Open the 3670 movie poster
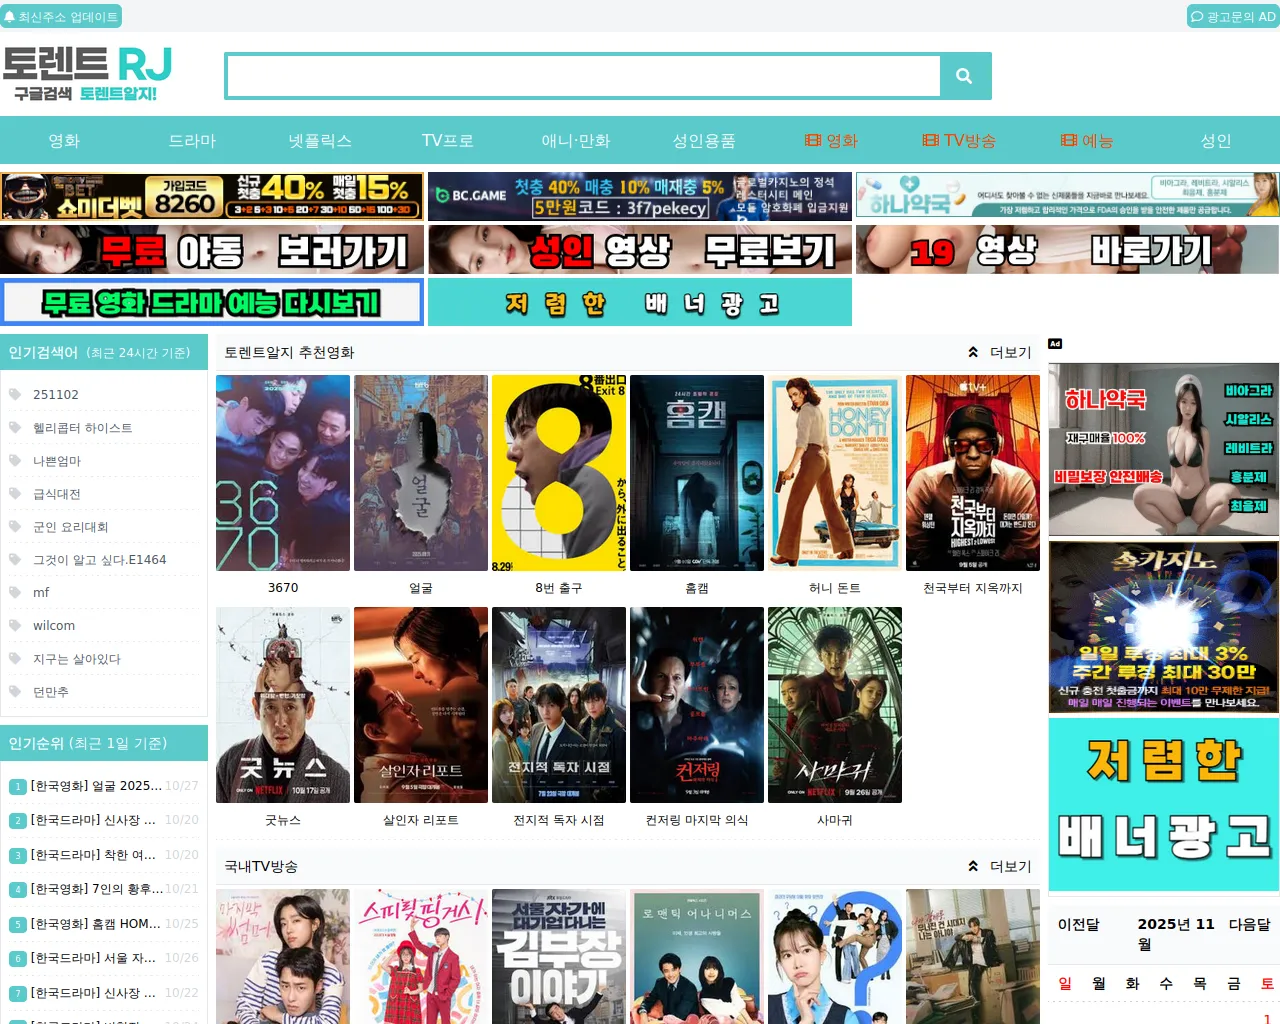Image resolution: width=1280 pixels, height=1024 pixels. [283, 473]
